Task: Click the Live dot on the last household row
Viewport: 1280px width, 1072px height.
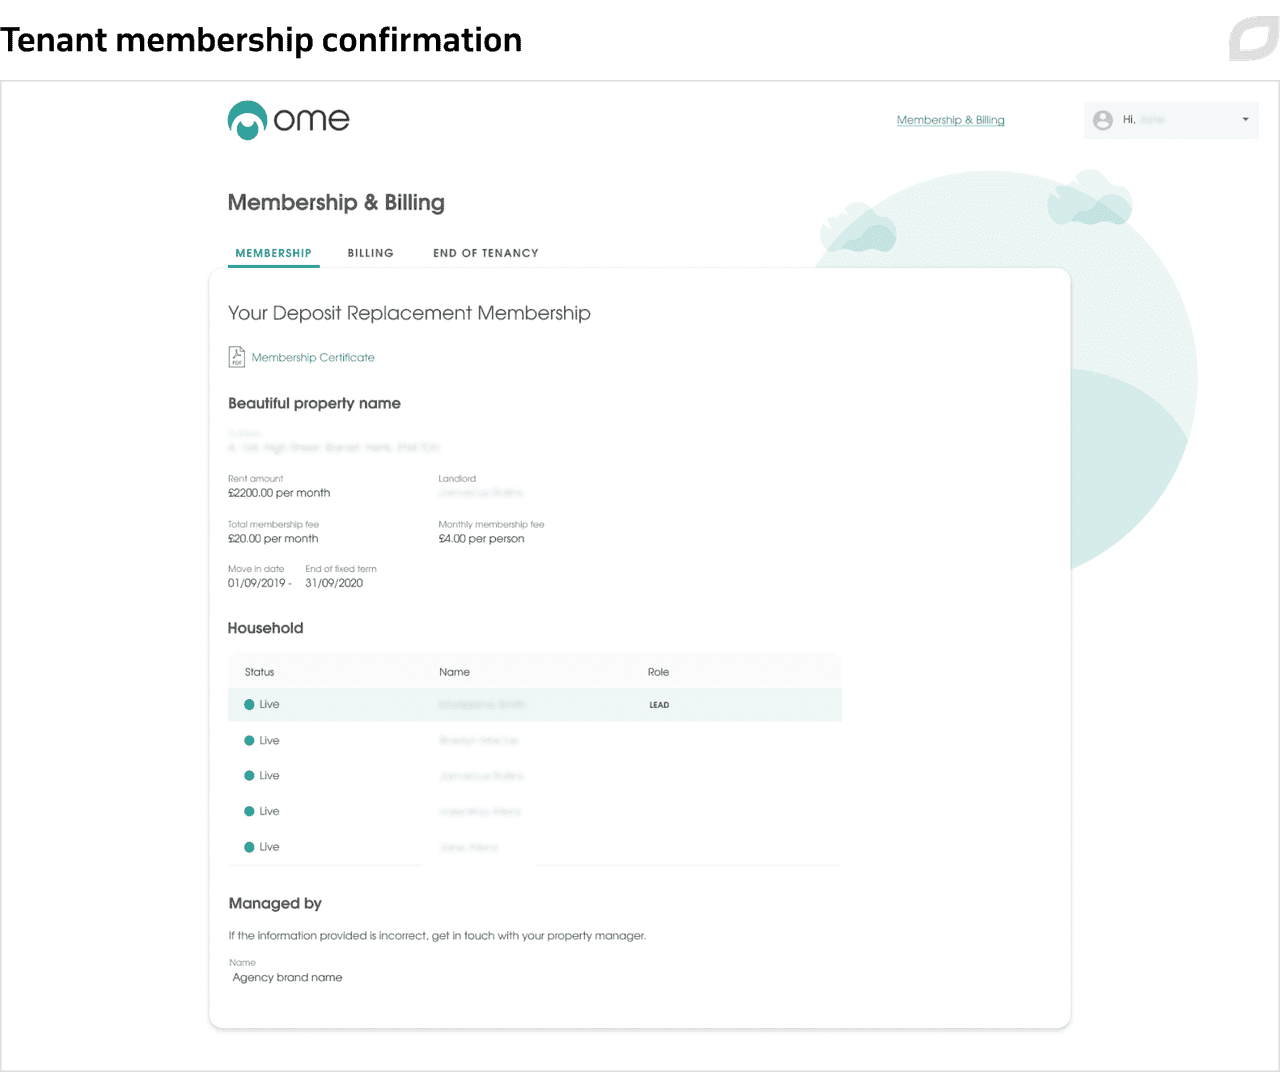Action: click(x=250, y=847)
